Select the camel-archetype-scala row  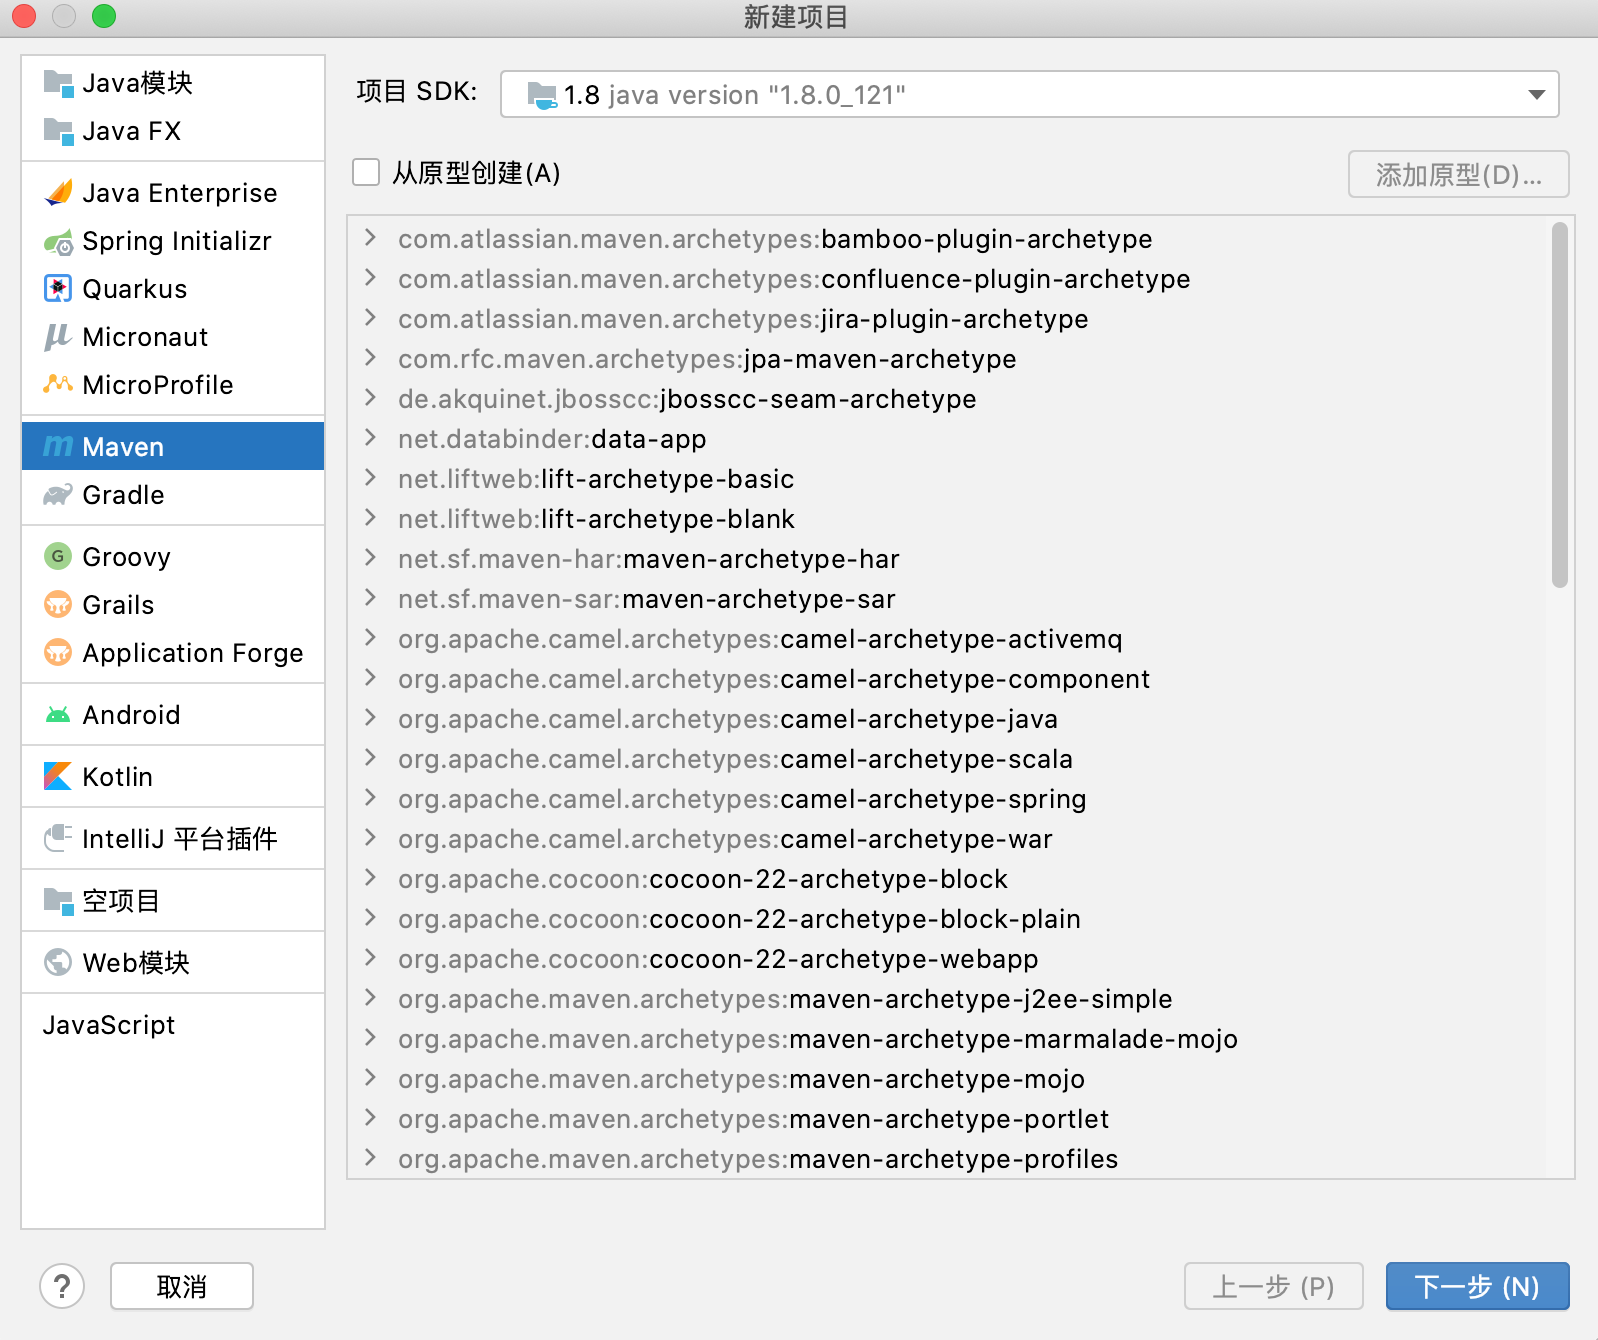[947, 759]
